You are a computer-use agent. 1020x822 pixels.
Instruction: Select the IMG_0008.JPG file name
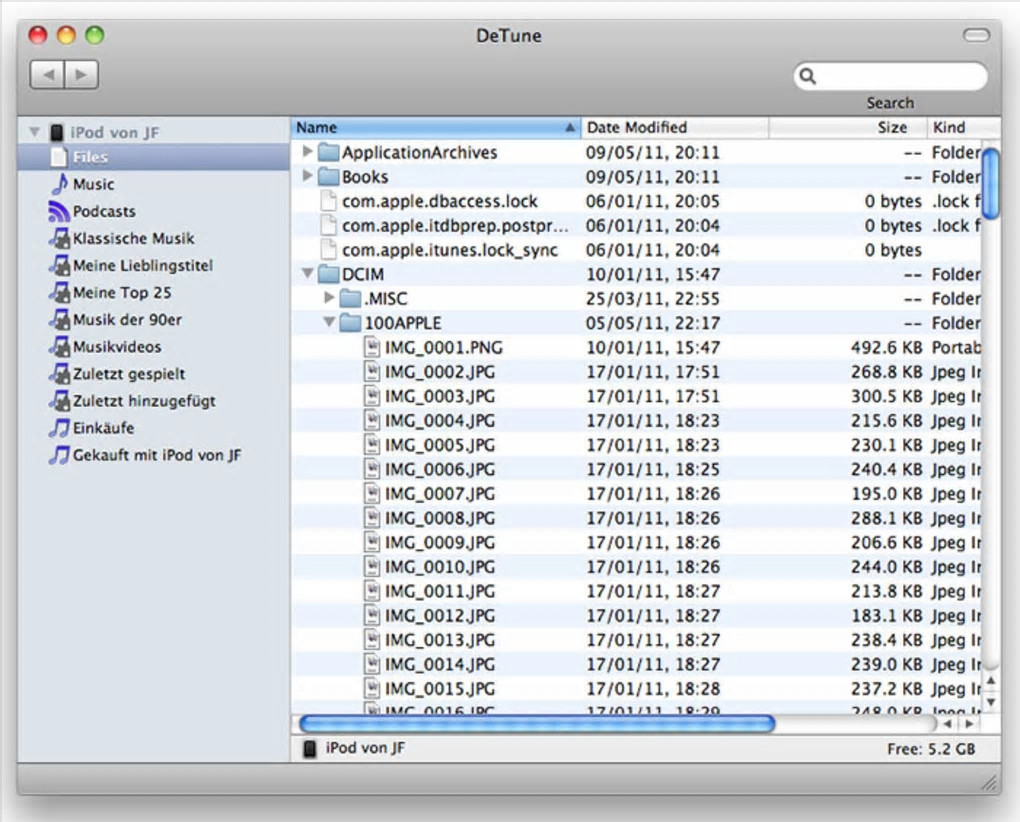point(440,518)
